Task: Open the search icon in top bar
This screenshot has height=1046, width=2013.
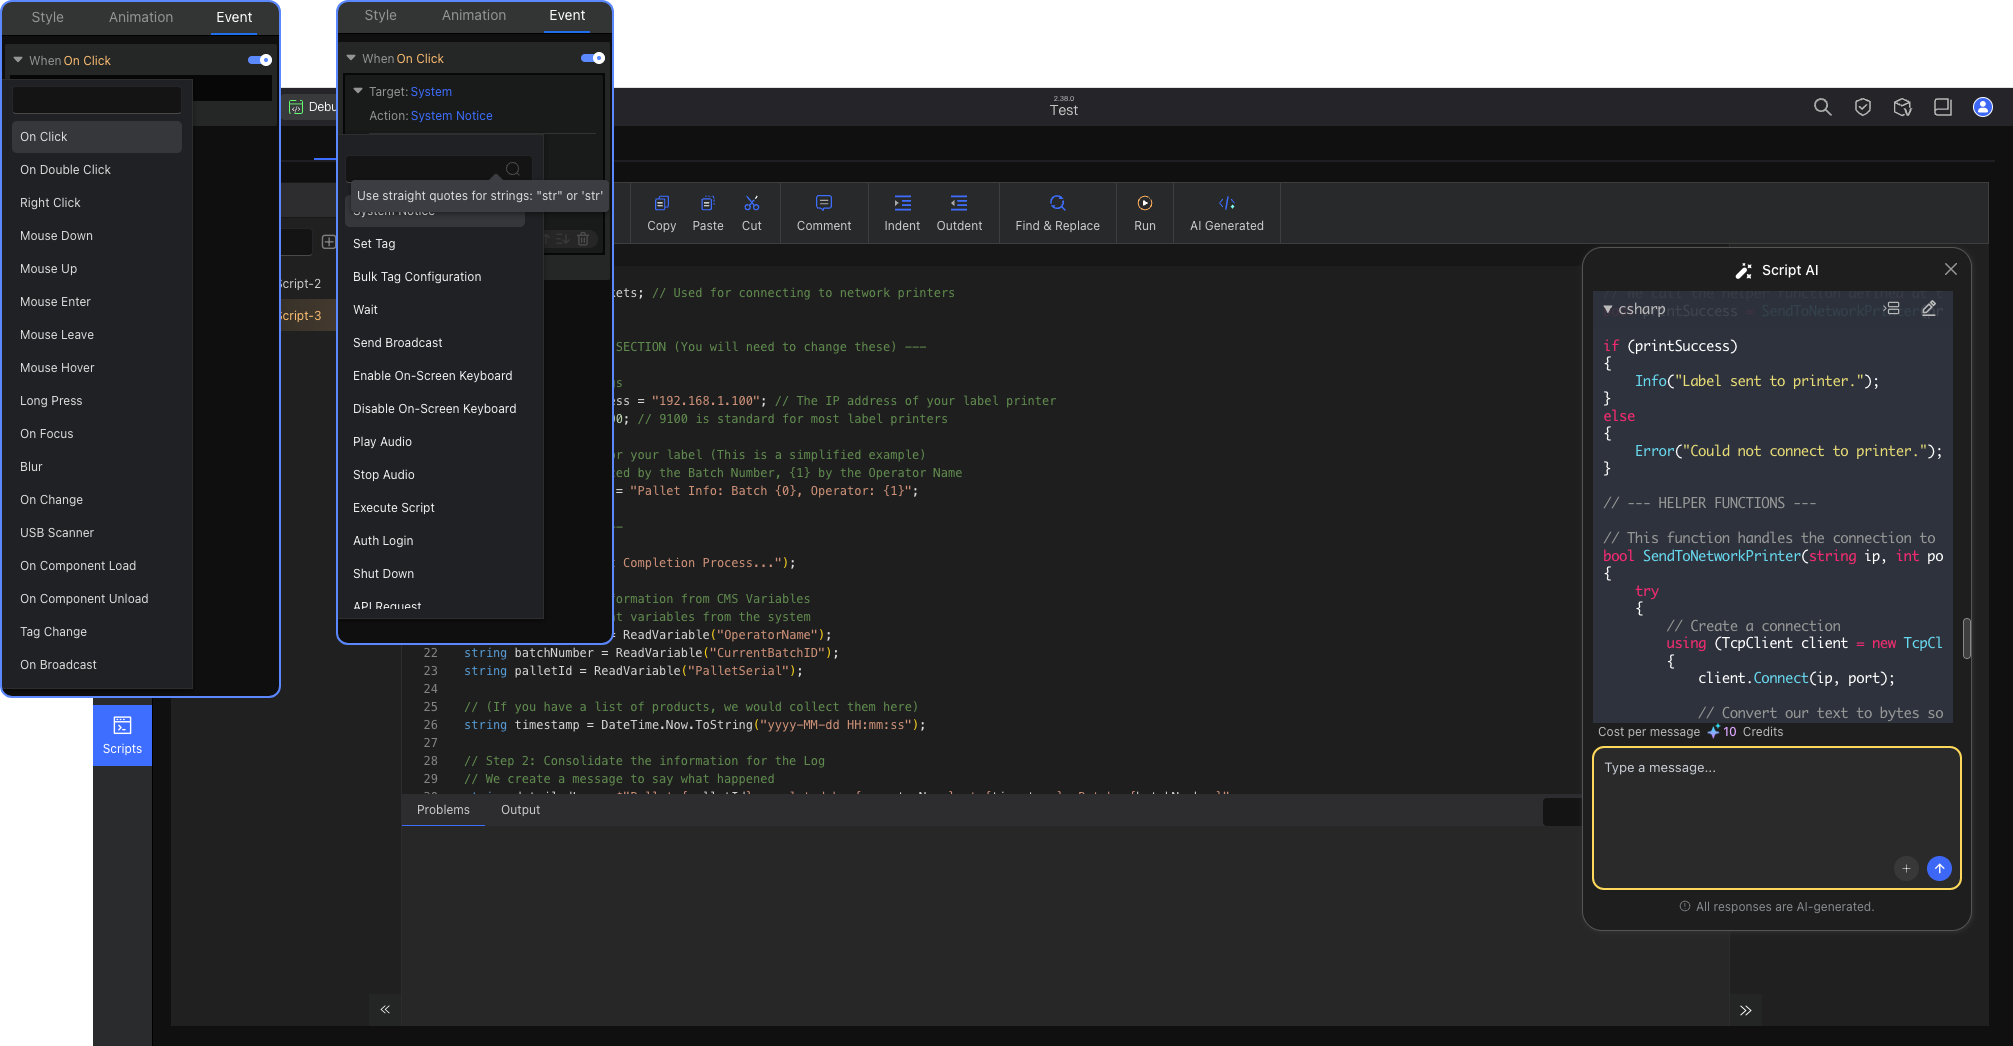Action: [x=1822, y=107]
